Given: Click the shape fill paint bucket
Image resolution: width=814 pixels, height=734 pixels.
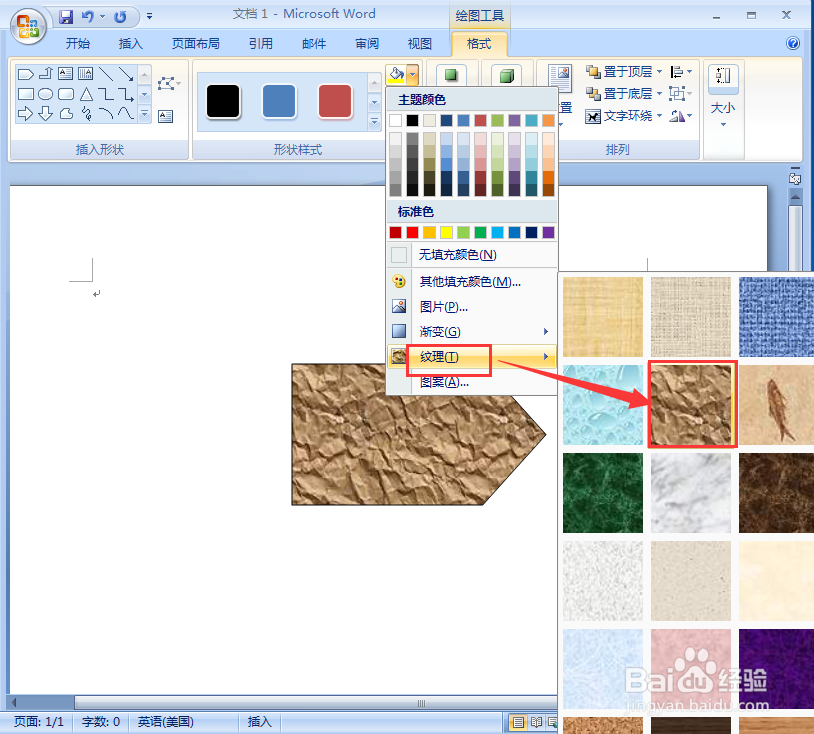Looking at the screenshot, I should coord(397,75).
